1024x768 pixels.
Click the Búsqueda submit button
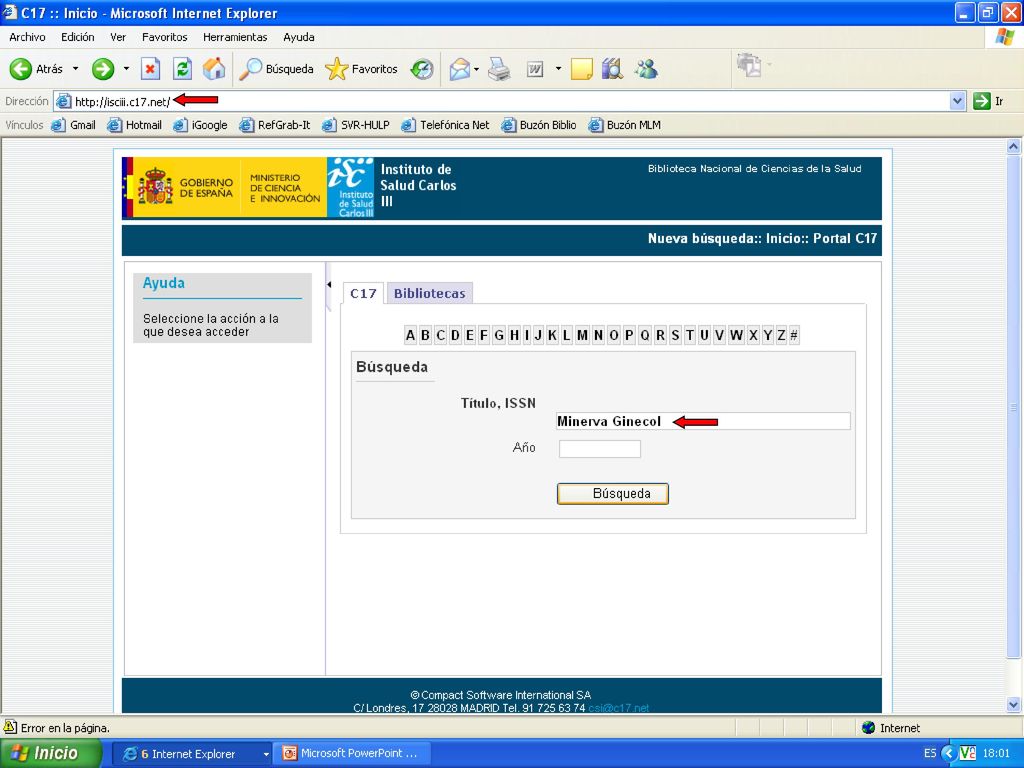coord(613,494)
